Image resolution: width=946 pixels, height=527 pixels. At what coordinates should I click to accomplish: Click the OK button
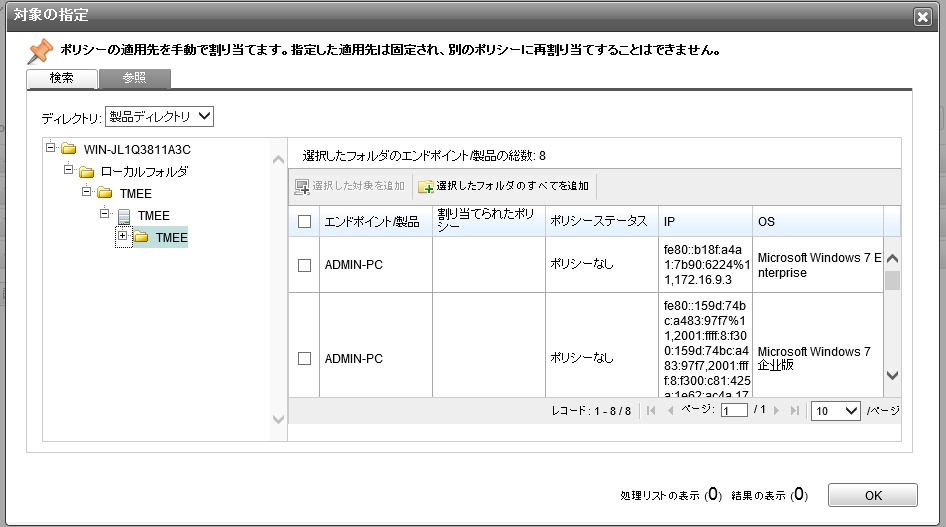pos(872,495)
